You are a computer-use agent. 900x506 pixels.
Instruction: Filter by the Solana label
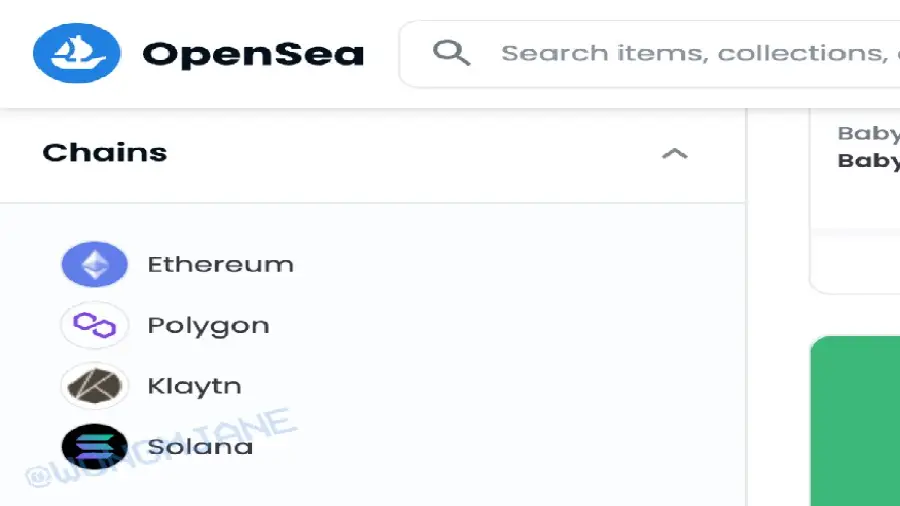(x=200, y=446)
